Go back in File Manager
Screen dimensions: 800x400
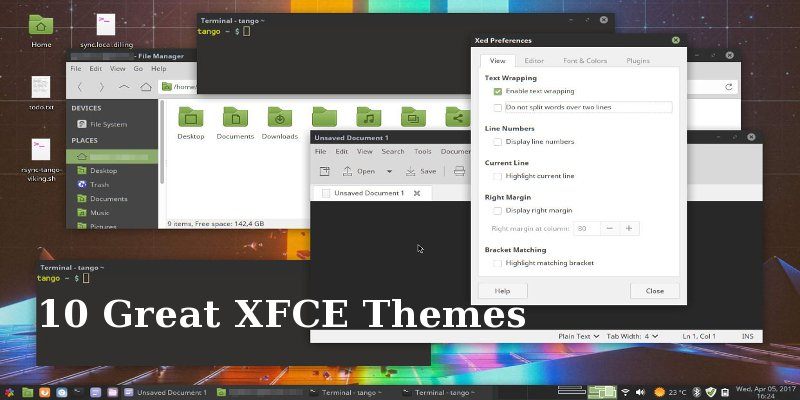coord(80,87)
